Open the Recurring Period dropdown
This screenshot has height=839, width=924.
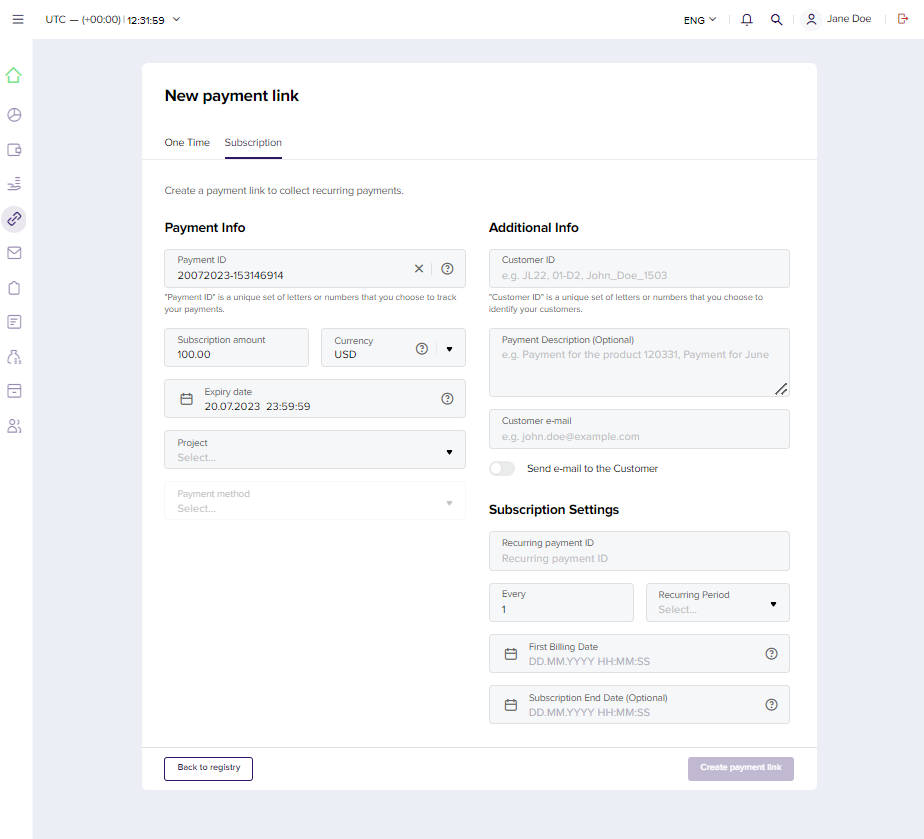coord(772,604)
